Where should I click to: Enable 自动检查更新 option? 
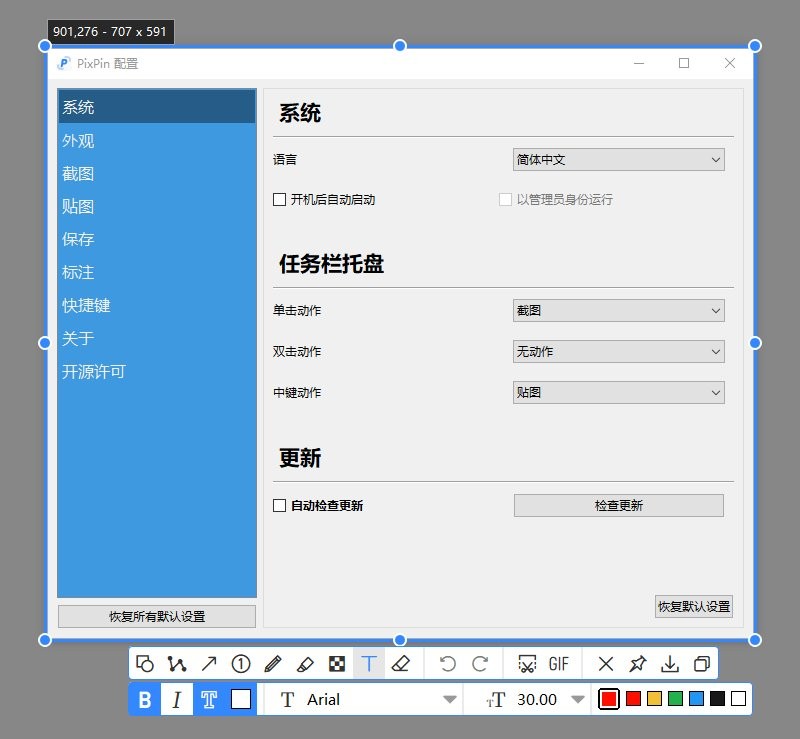[279, 505]
